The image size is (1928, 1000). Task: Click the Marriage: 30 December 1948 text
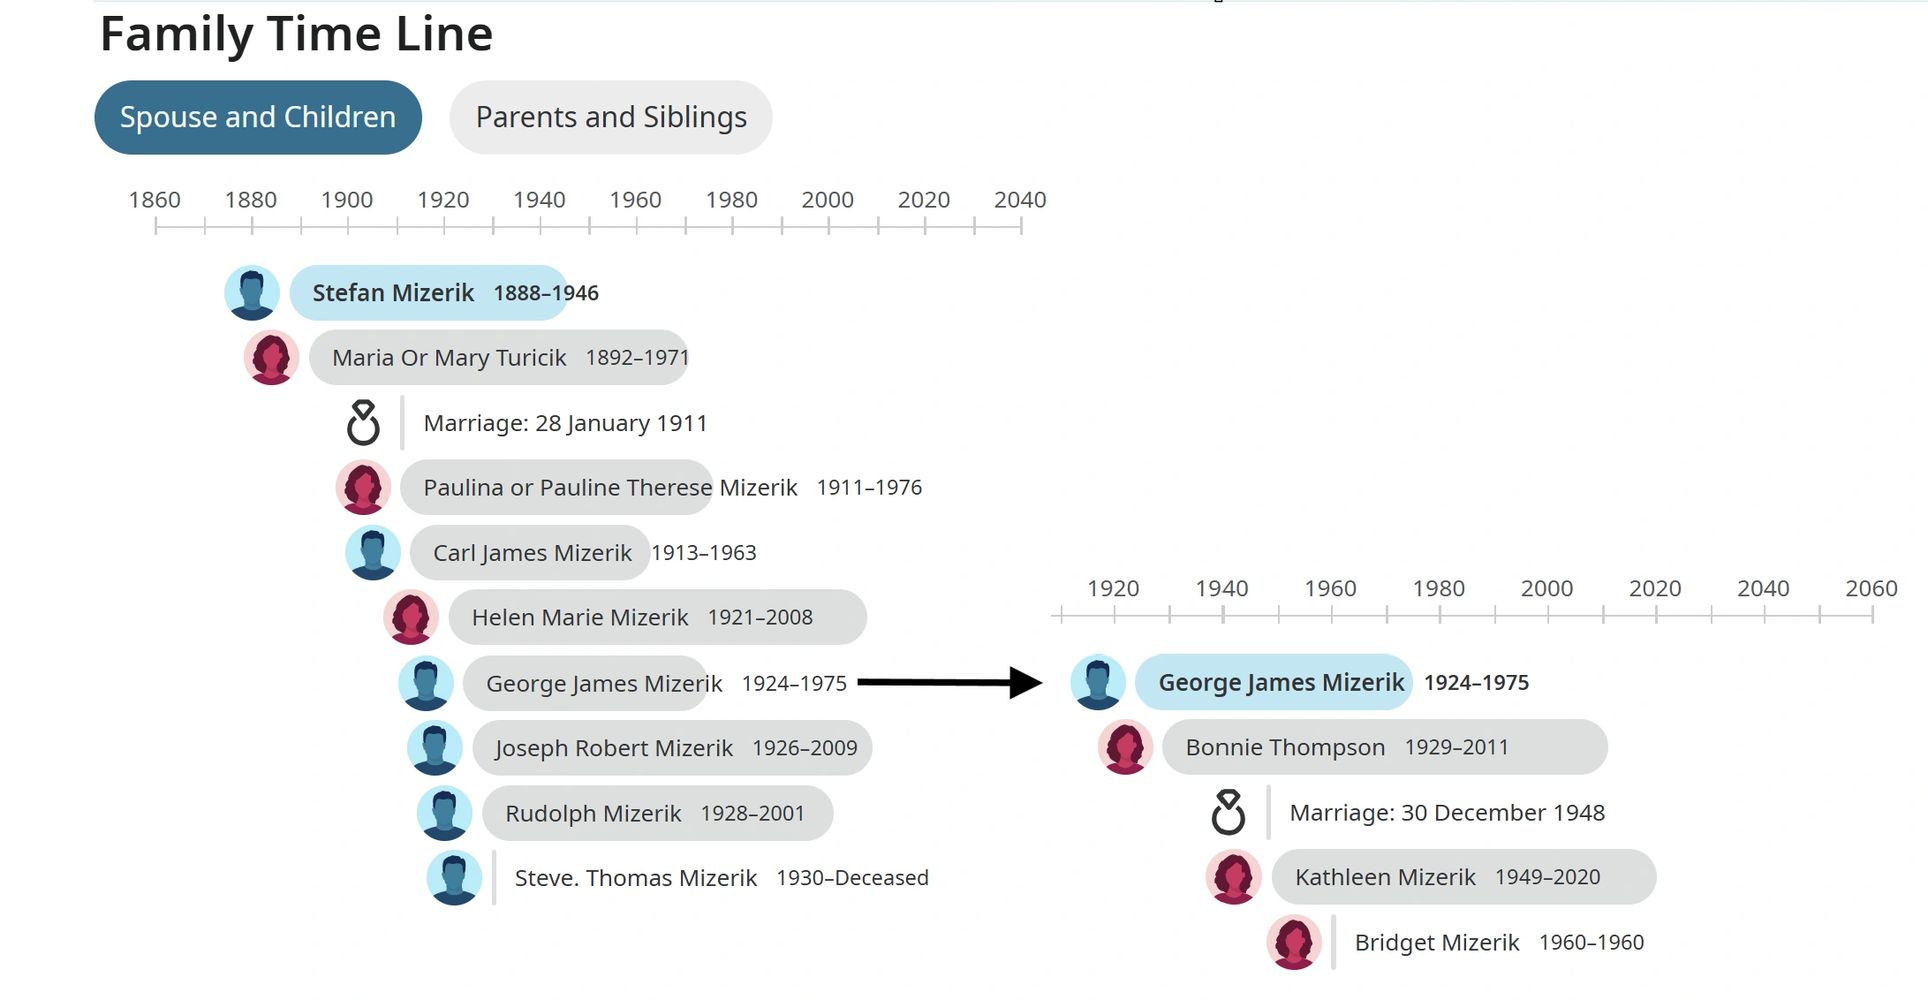point(1446,813)
